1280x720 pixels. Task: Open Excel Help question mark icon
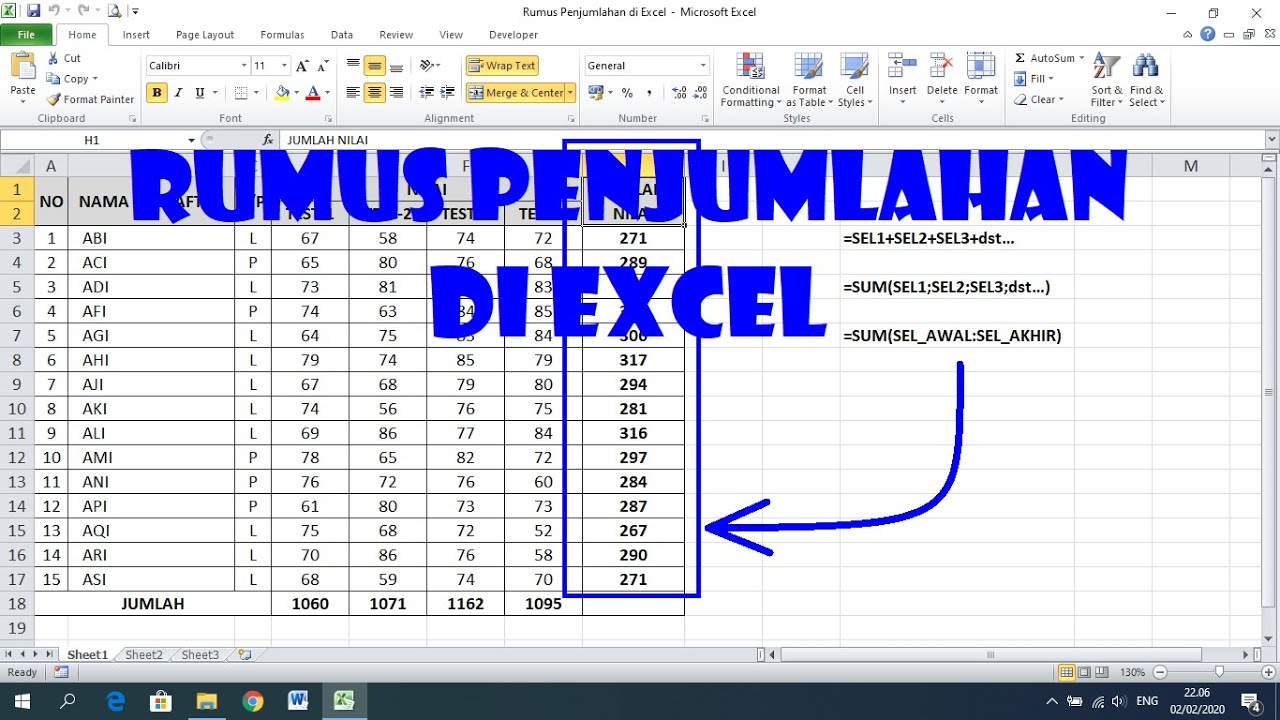[1209, 34]
